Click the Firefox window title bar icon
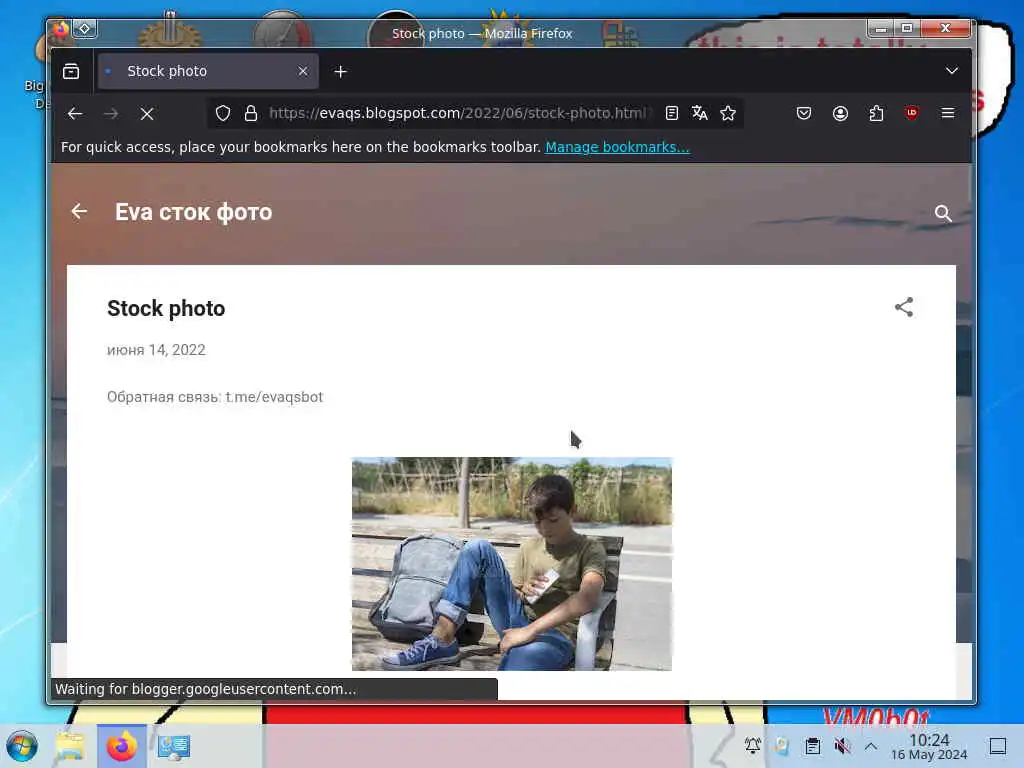The height and width of the screenshot is (768, 1024). (61, 29)
